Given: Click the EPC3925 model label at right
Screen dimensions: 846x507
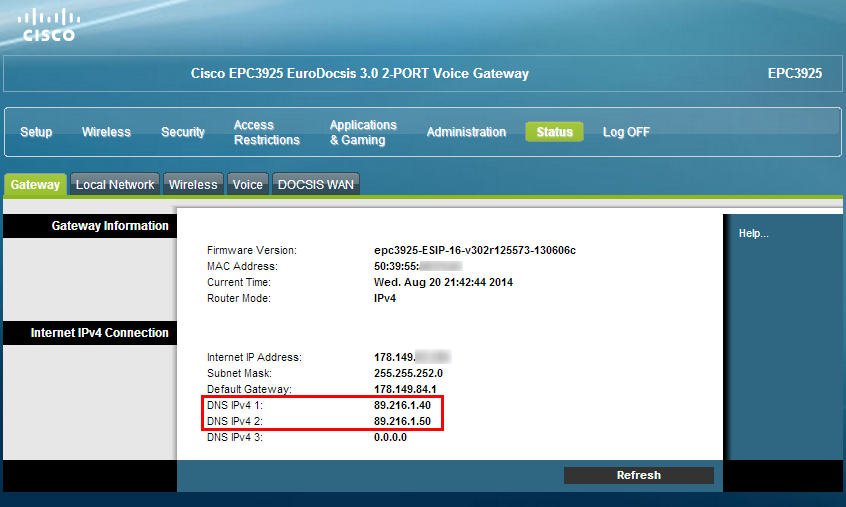Looking at the screenshot, I should pyautogui.click(x=795, y=73).
